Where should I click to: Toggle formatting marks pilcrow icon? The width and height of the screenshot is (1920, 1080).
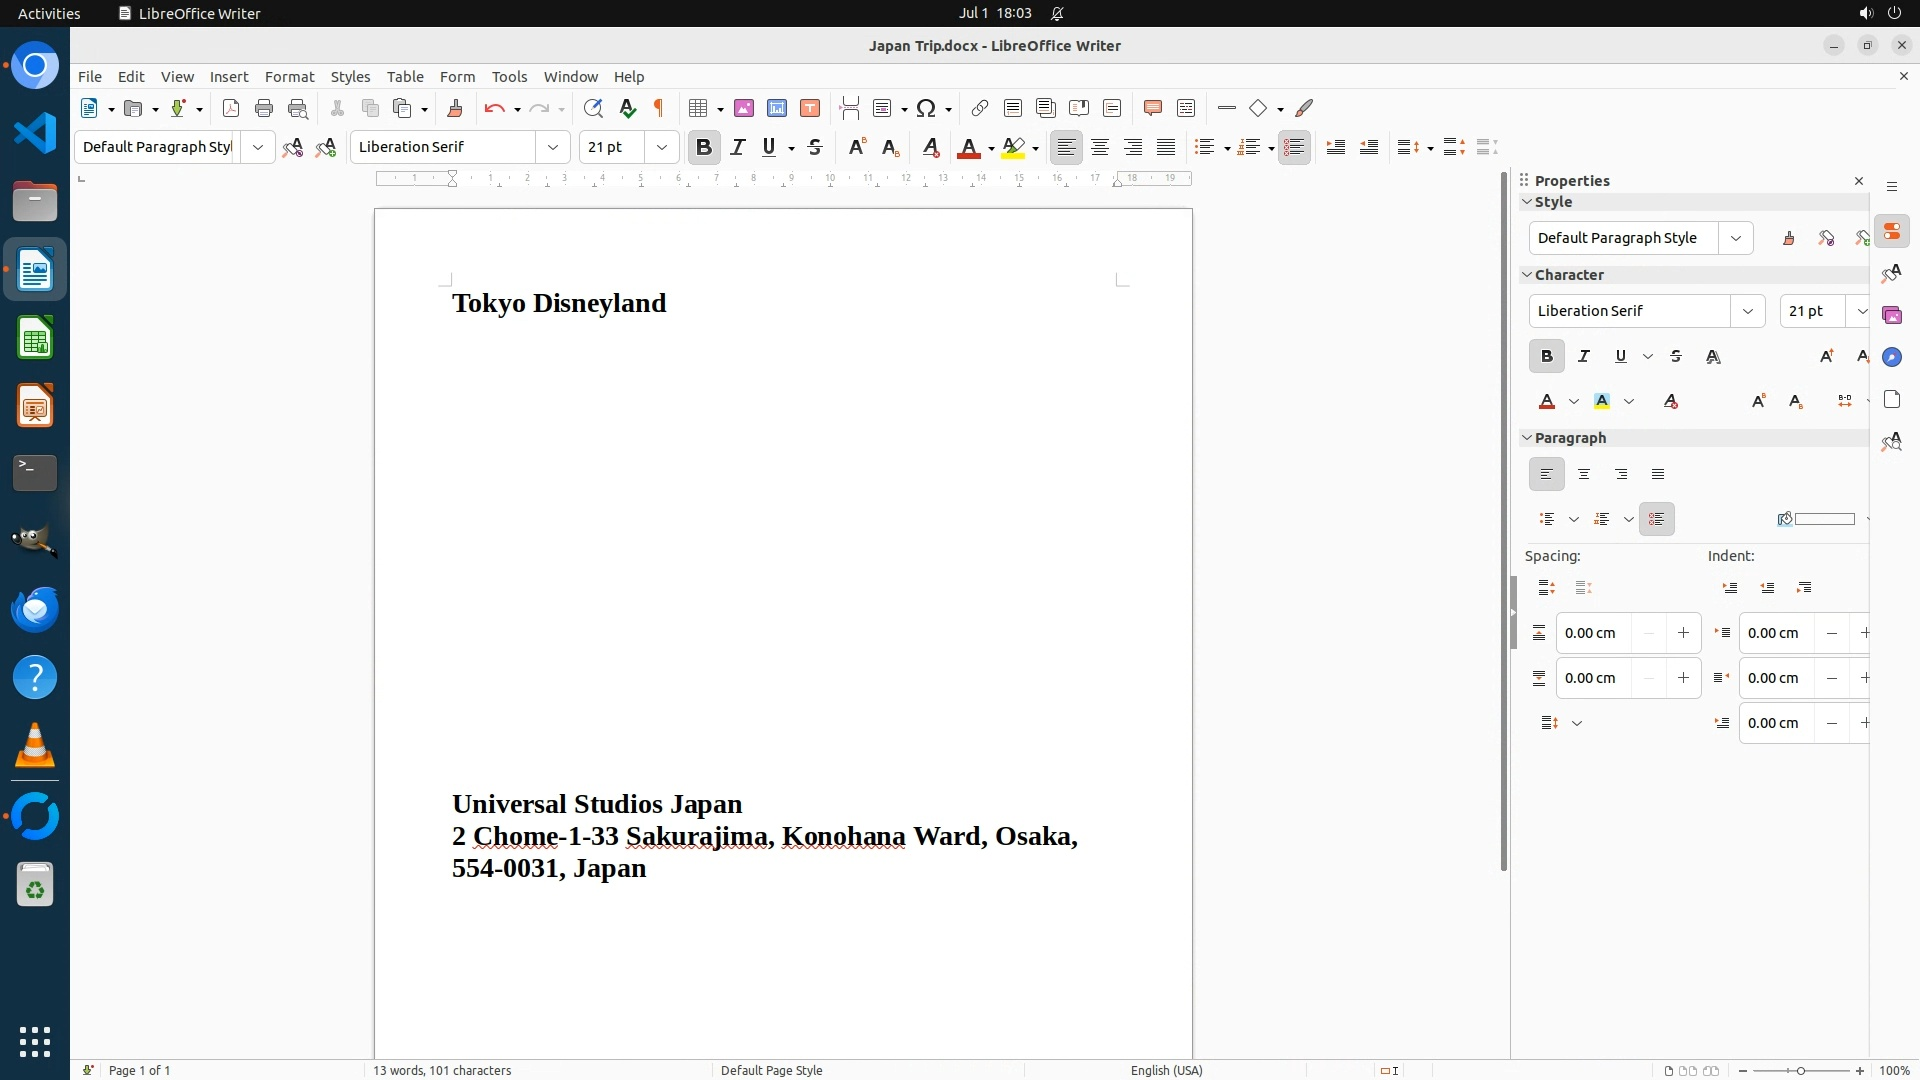coord(659,108)
